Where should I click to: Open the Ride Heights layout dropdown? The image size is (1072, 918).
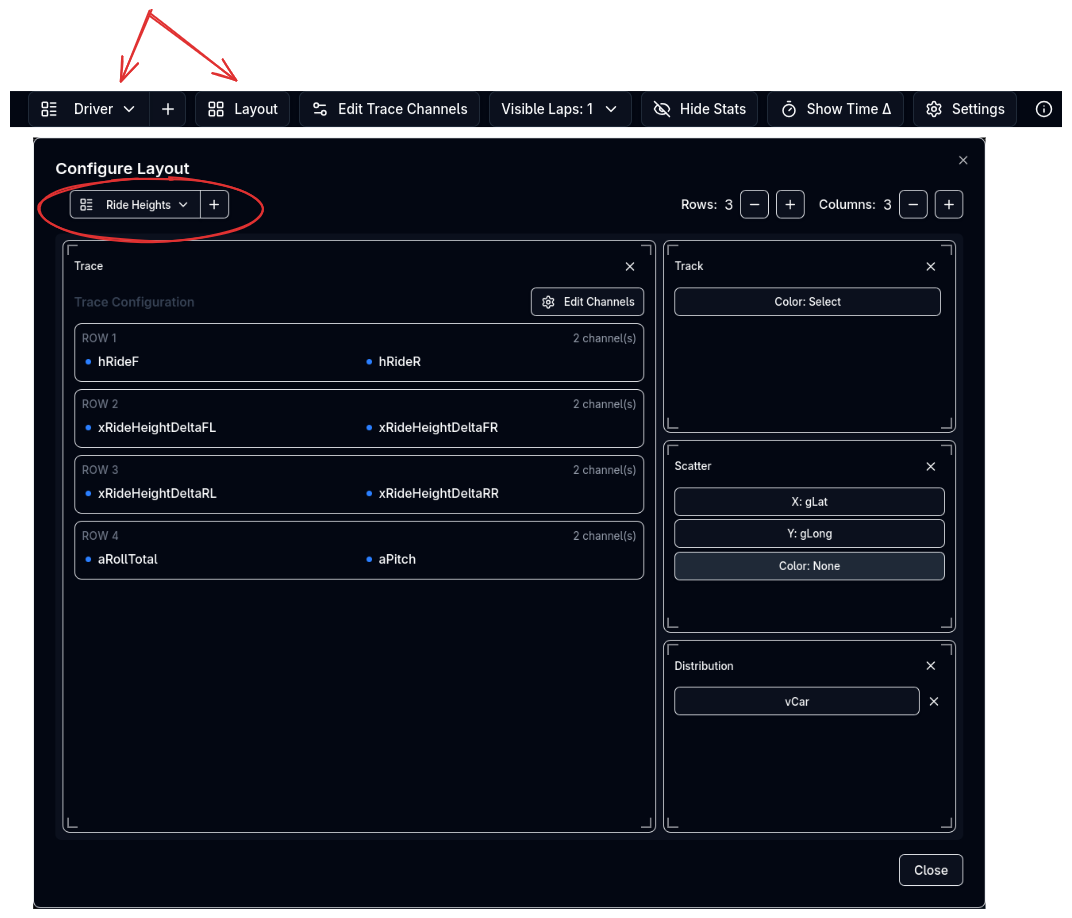(x=135, y=204)
